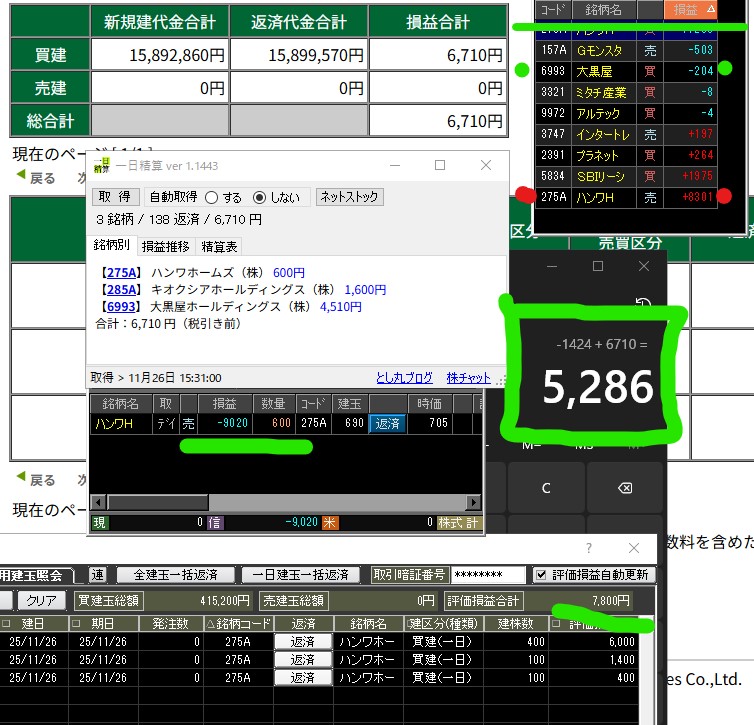The width and height of the screenshot is (754, 725).
Task: Sort by △銘柄コード column header
Action: coord(238,623)
